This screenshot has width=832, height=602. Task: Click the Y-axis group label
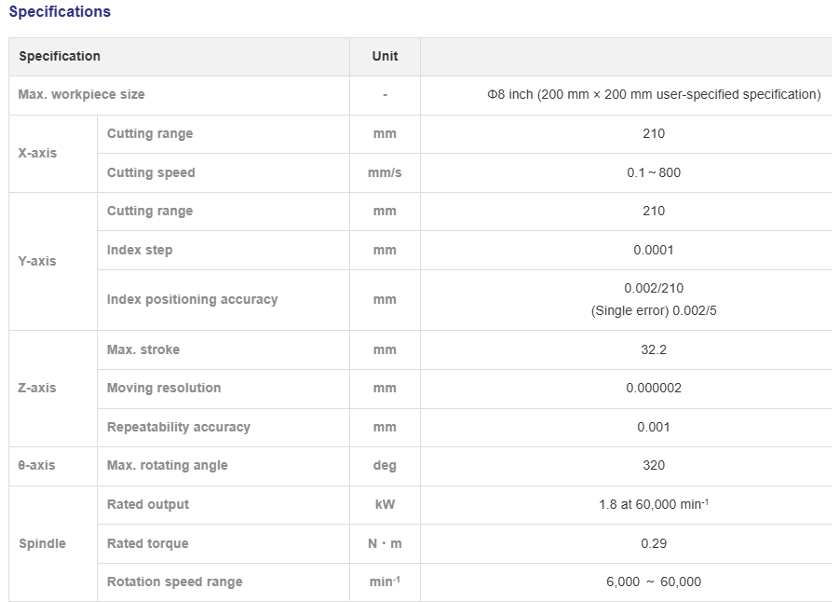(38, 260)
